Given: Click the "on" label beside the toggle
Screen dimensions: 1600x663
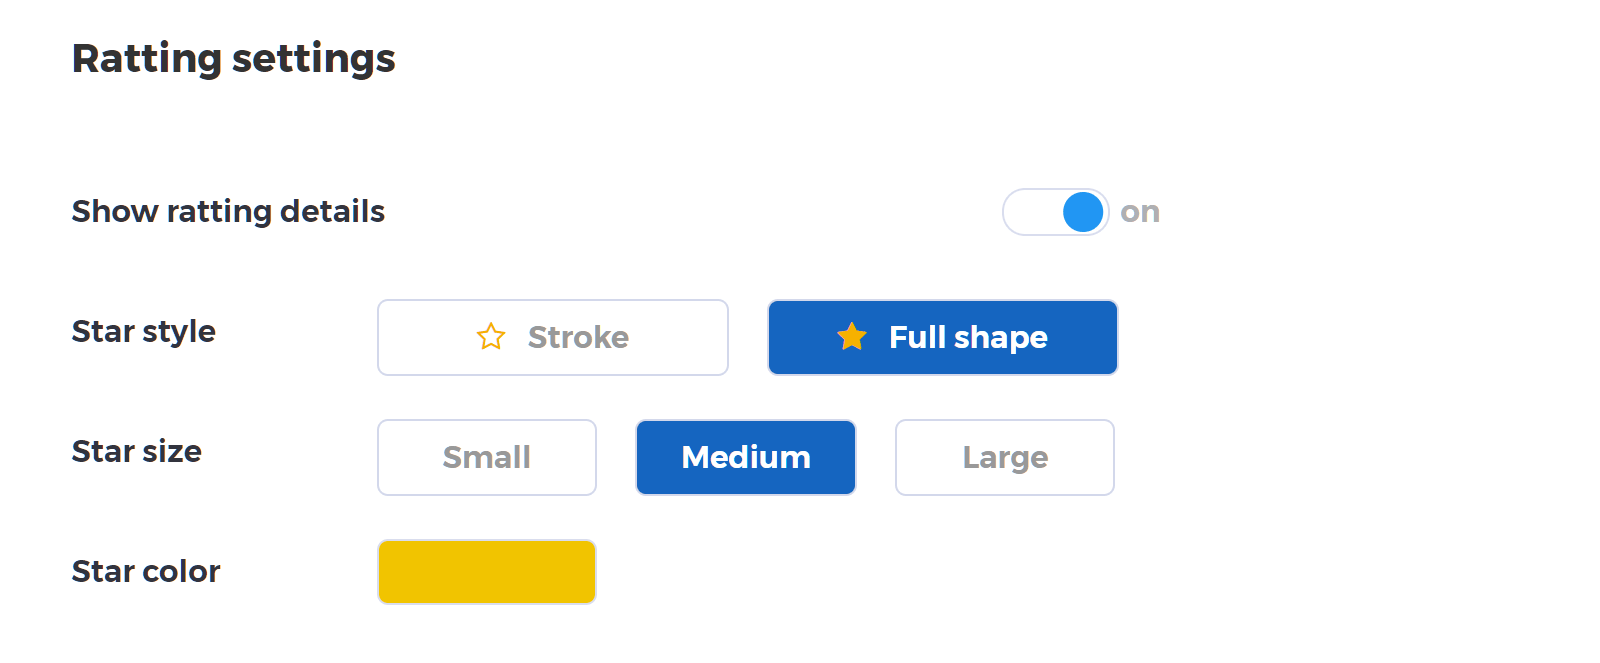Looking at the screenshot, I should (1140, 212).
